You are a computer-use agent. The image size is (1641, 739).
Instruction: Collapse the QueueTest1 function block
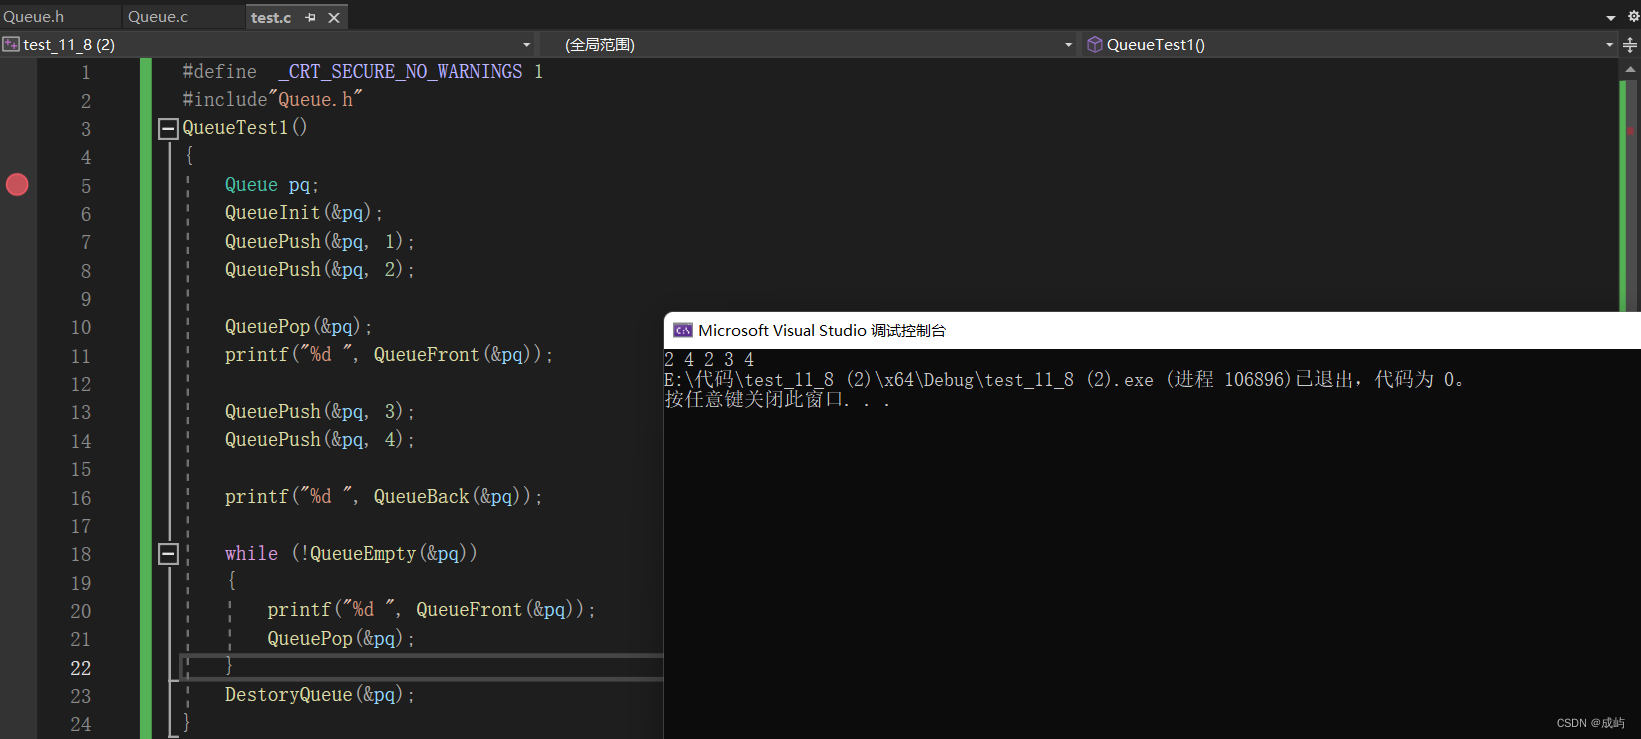coord(169,128)
